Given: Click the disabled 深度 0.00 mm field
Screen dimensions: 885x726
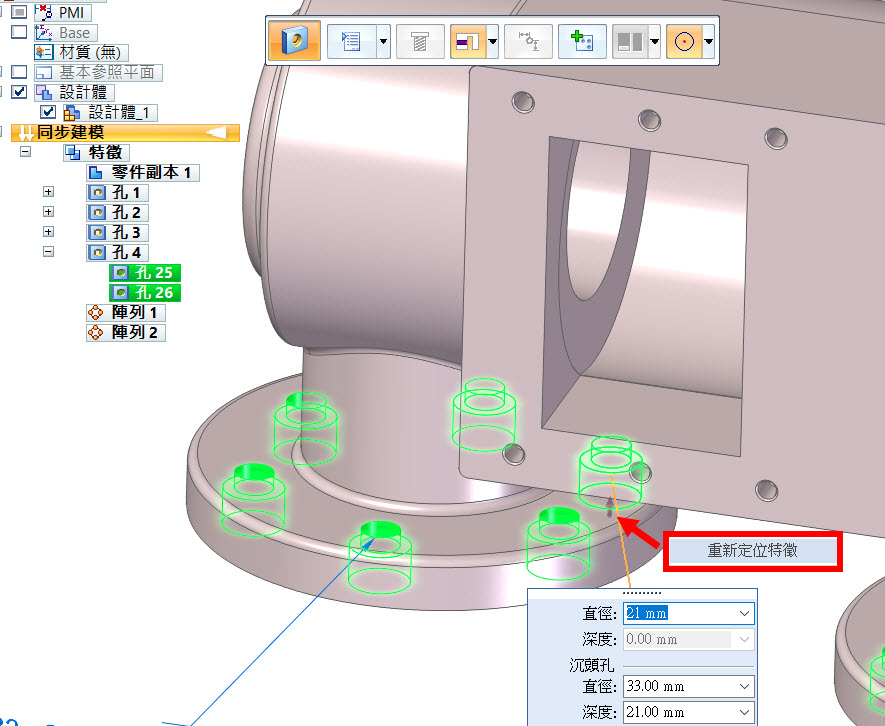Looking at the screenshot, I should point(688,640).
